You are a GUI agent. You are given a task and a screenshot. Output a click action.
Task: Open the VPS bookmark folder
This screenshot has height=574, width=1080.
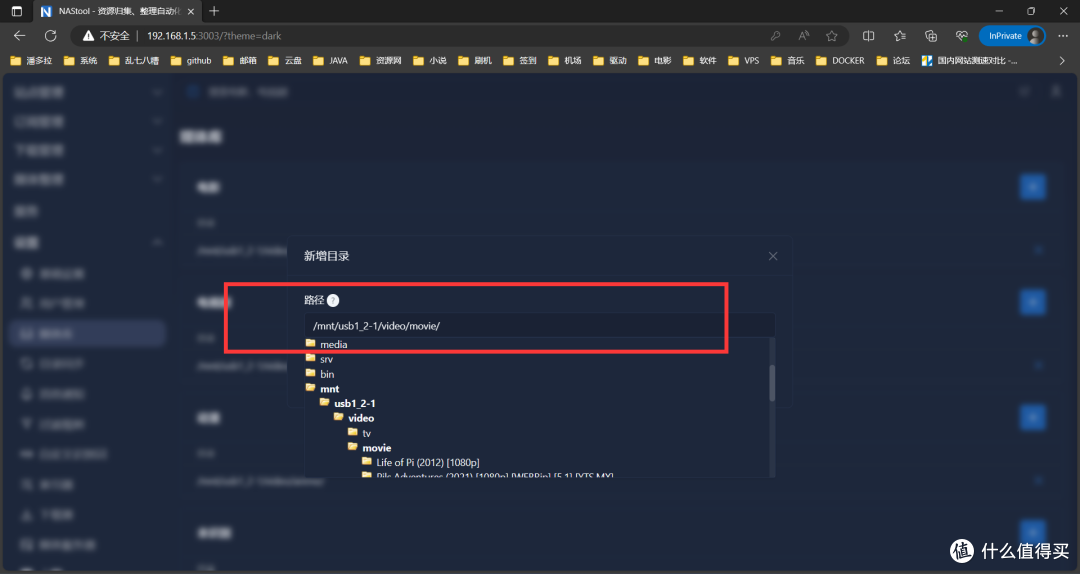point(744,61)
